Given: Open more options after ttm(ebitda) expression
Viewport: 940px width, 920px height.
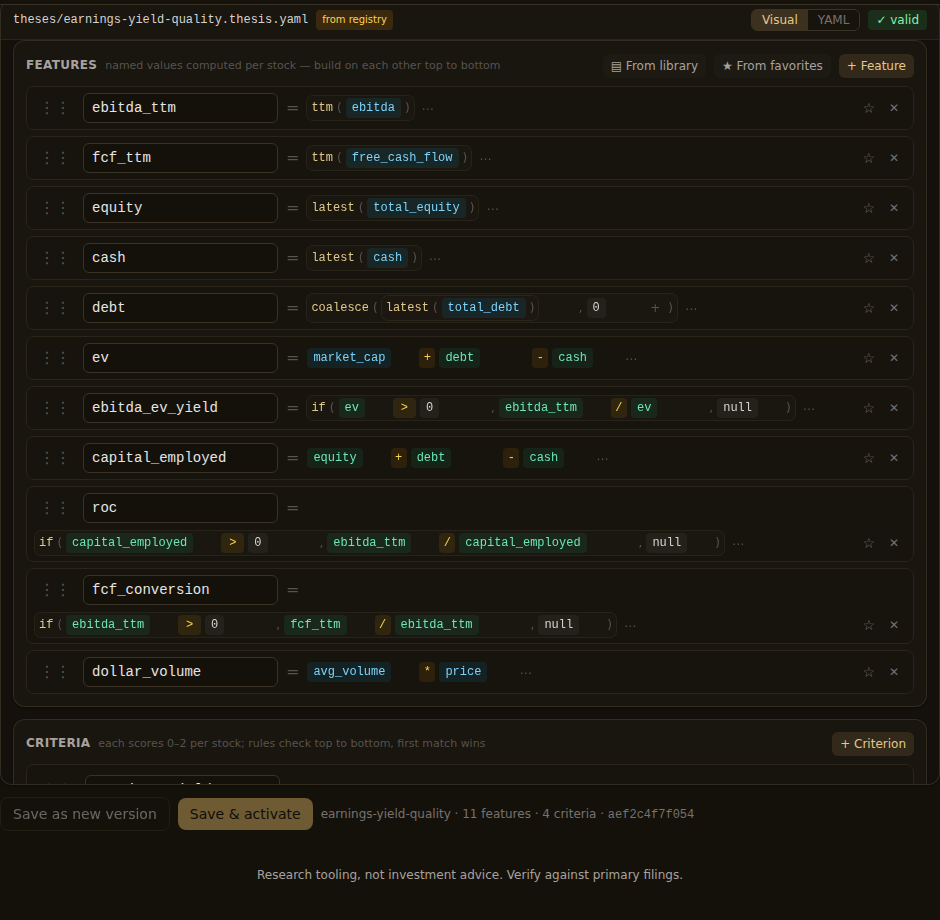Looking at the screenshot, I should click(427, 108).
